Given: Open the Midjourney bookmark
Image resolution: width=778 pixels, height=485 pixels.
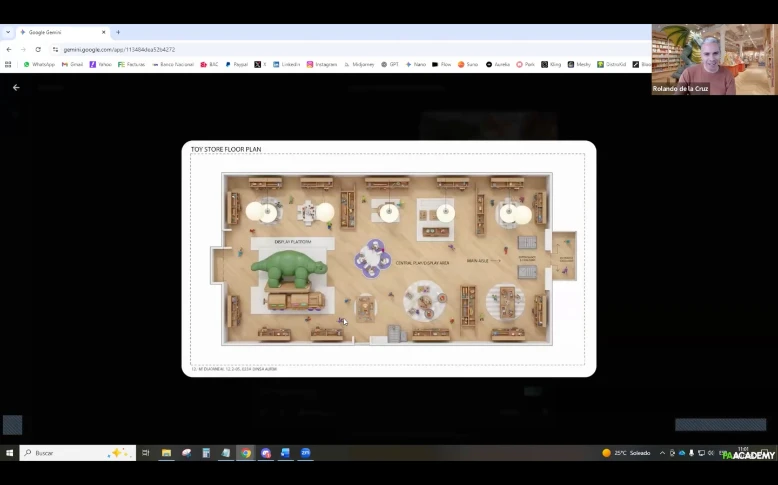Looking at the screenshot, I should pyautogui.click(x=358, y=64).
